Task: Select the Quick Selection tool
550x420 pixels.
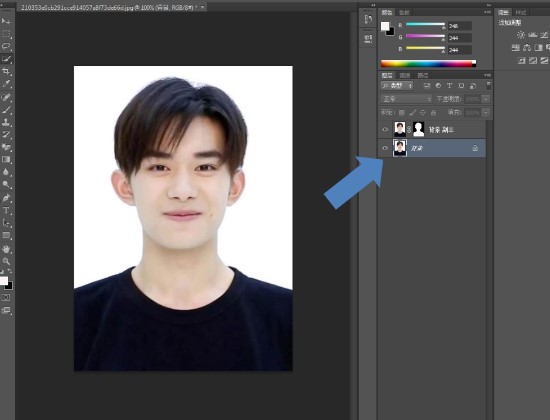Action: point(6,59)
